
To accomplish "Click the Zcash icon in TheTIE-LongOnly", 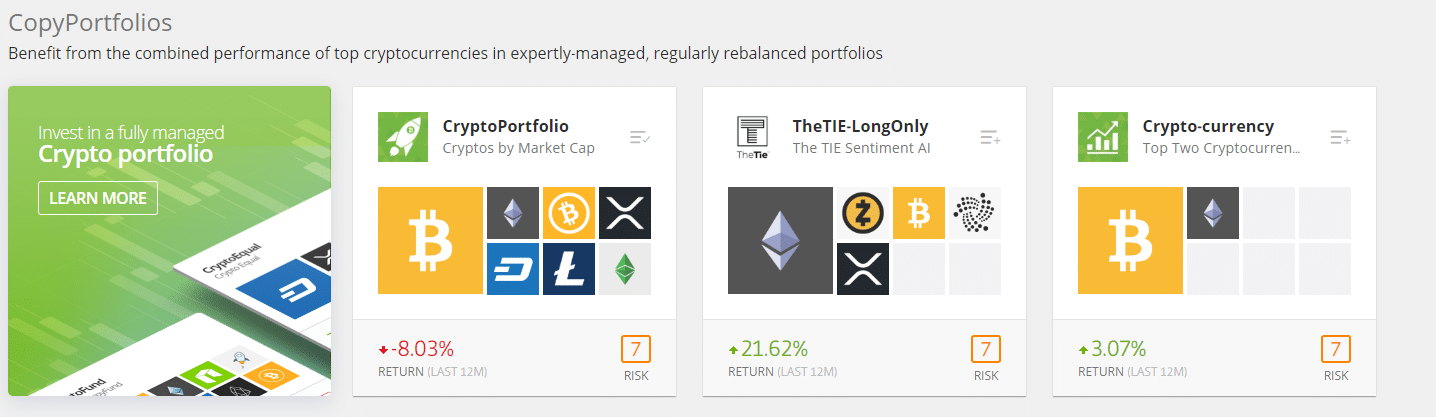I will click(862, 213).
